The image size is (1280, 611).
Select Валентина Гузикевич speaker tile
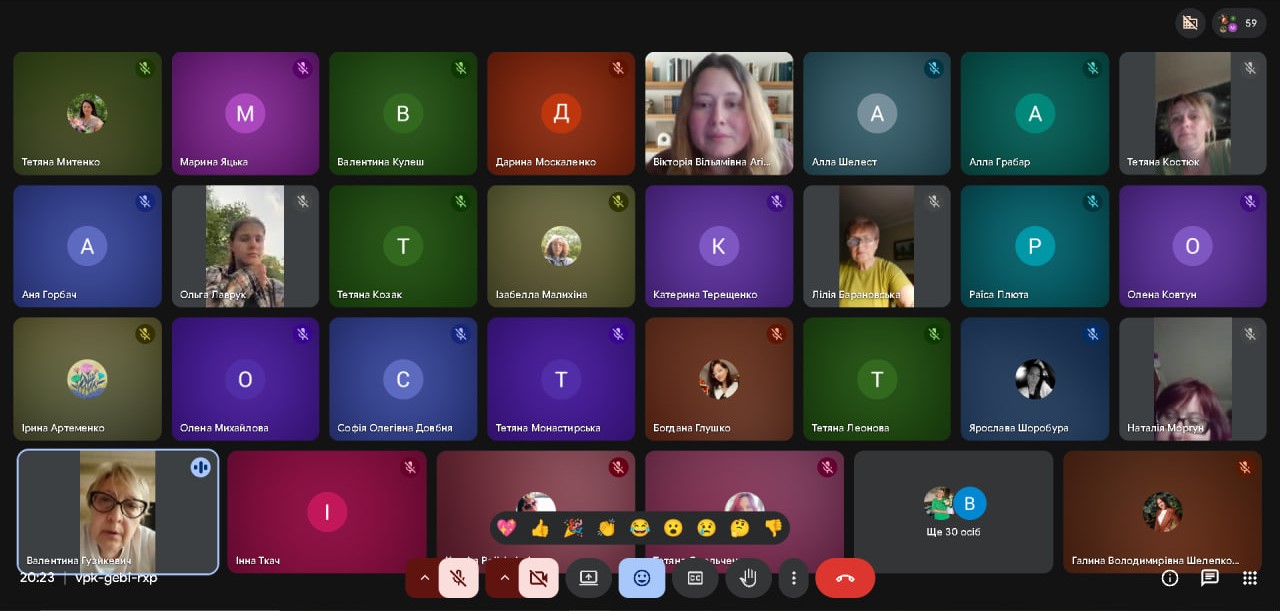[x=118, y=512]
